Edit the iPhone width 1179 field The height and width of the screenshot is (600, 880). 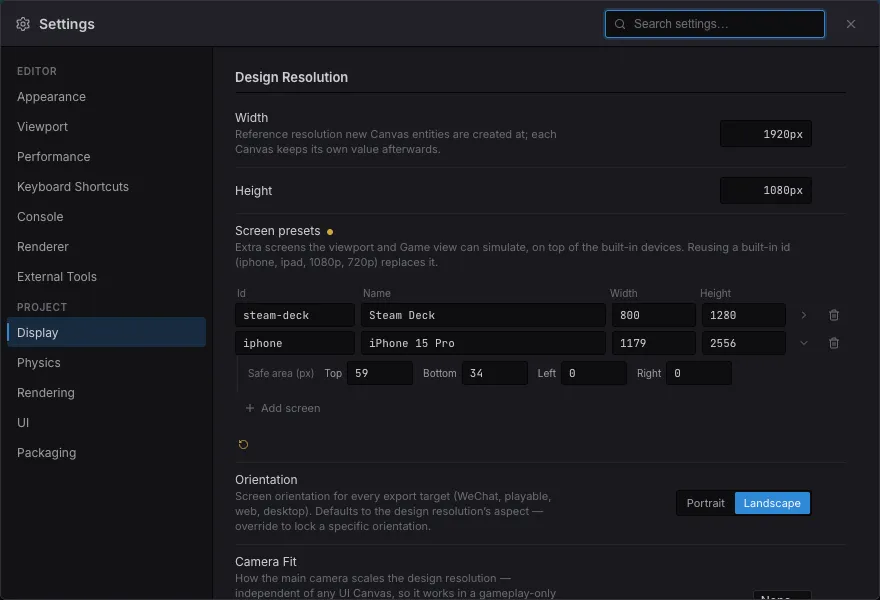coord(654,343)
